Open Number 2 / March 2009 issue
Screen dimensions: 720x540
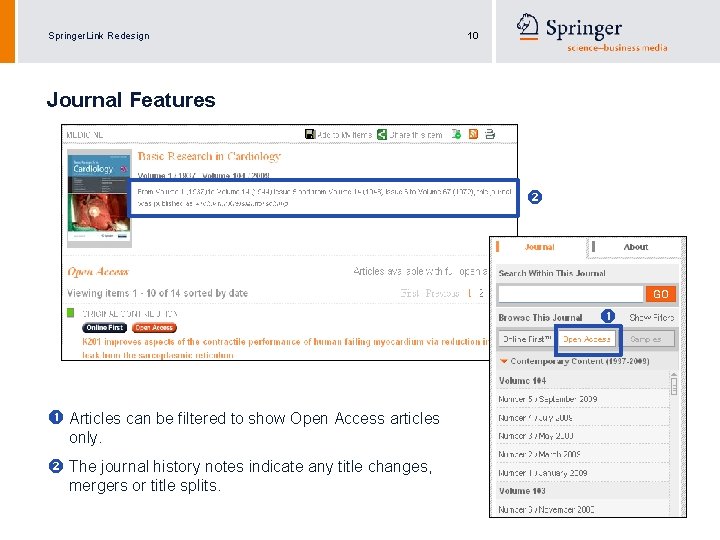coord(540,454)
